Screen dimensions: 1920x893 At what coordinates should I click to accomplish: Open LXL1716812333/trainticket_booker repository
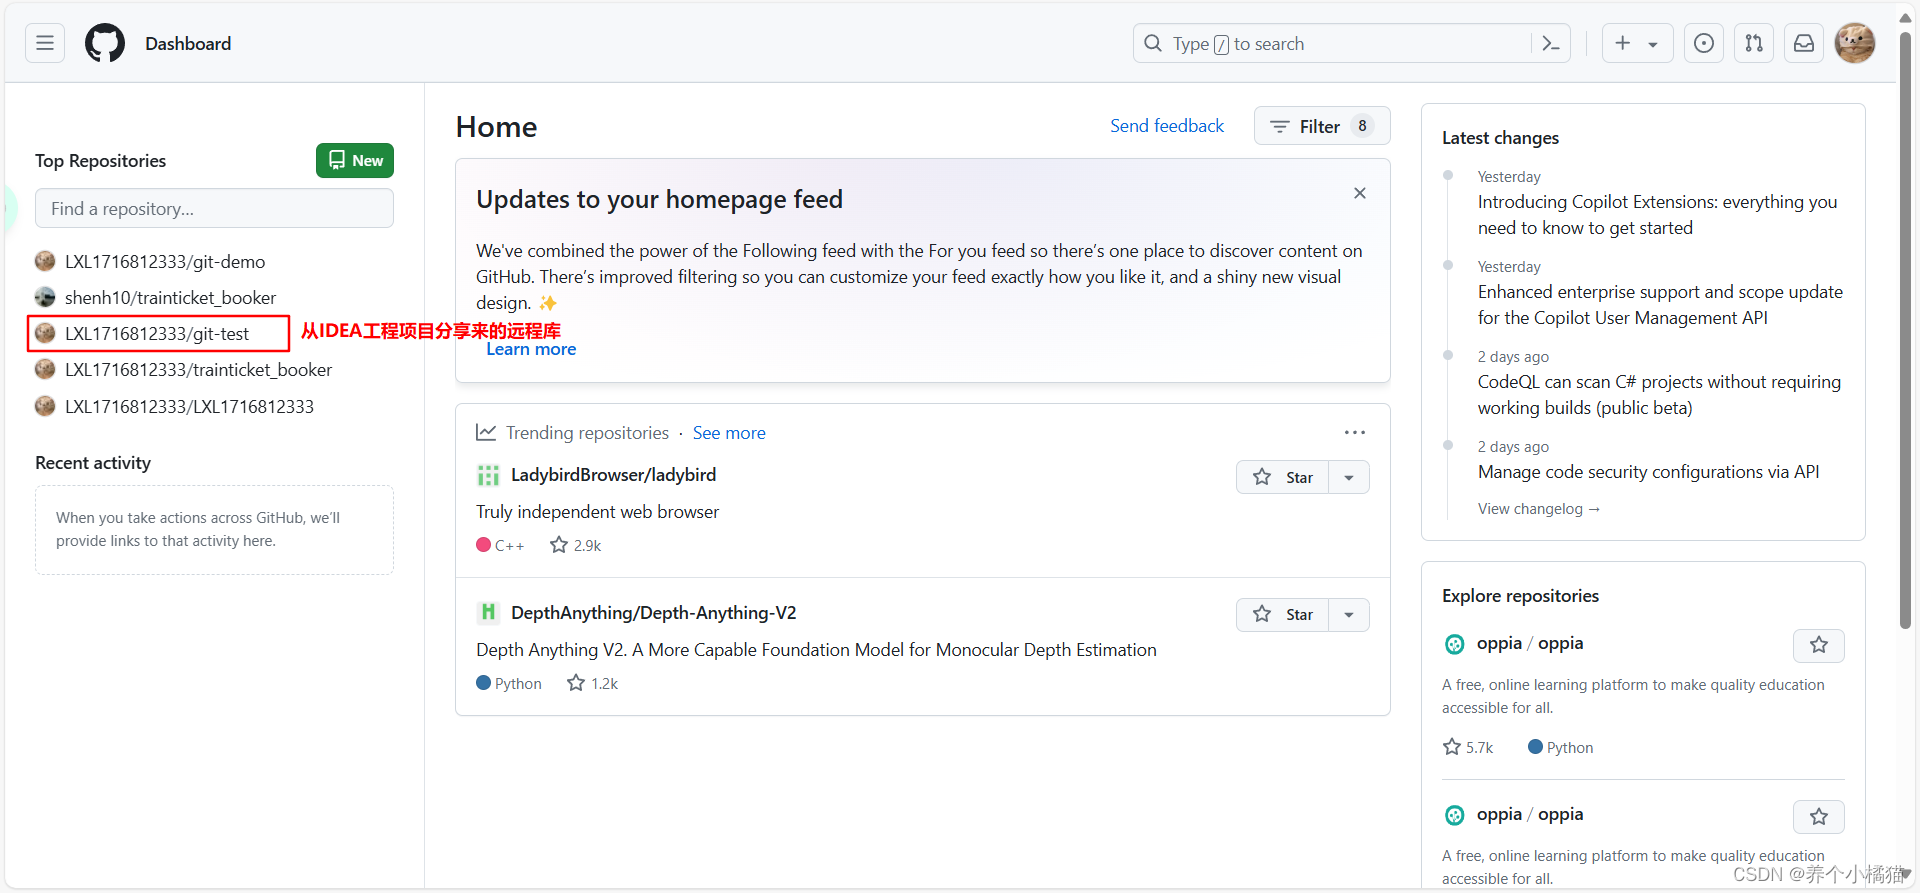(x=198, y=369)
